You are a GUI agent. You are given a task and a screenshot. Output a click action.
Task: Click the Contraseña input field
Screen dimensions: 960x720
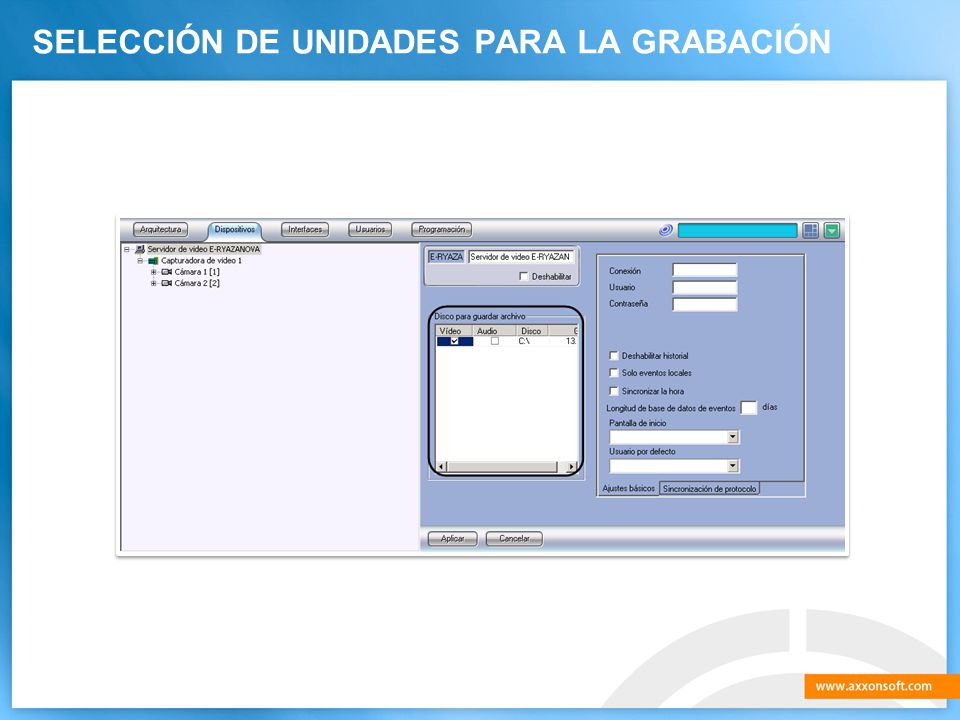705,304
